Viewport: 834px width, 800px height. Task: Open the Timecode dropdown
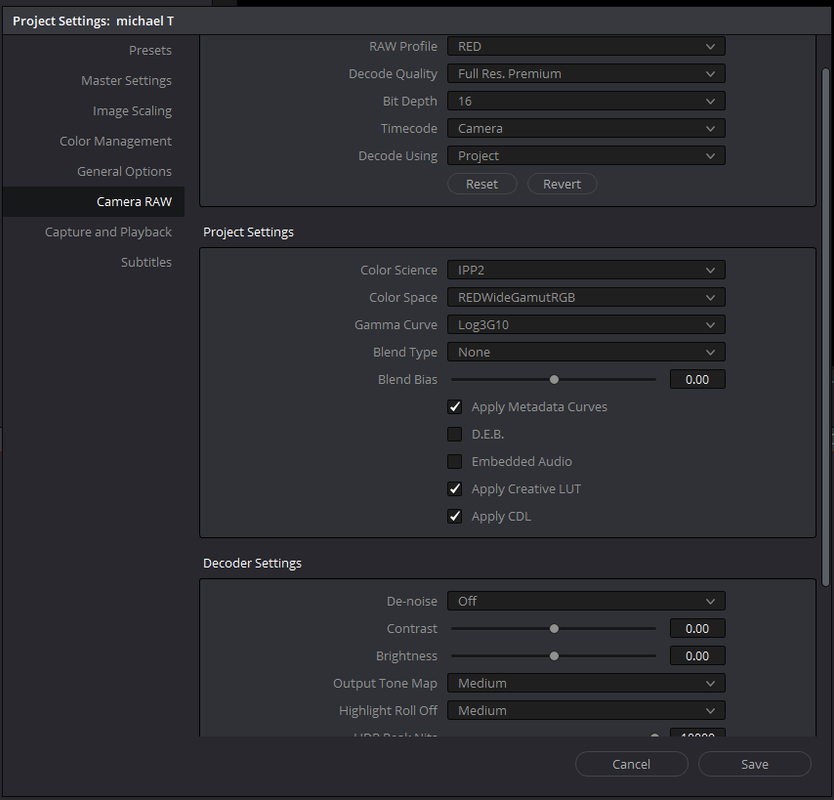coord(586,128)
